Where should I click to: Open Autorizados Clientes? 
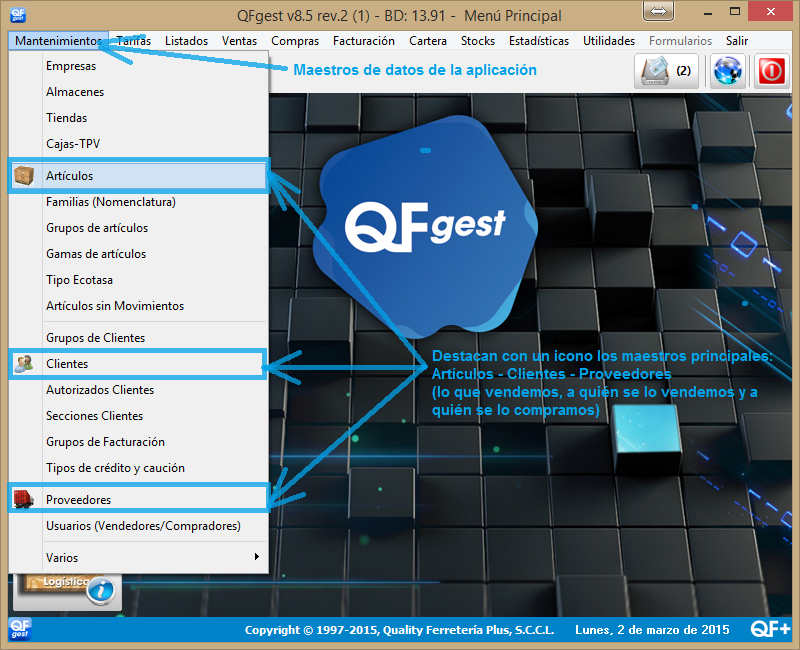click(x=138, y=390)
